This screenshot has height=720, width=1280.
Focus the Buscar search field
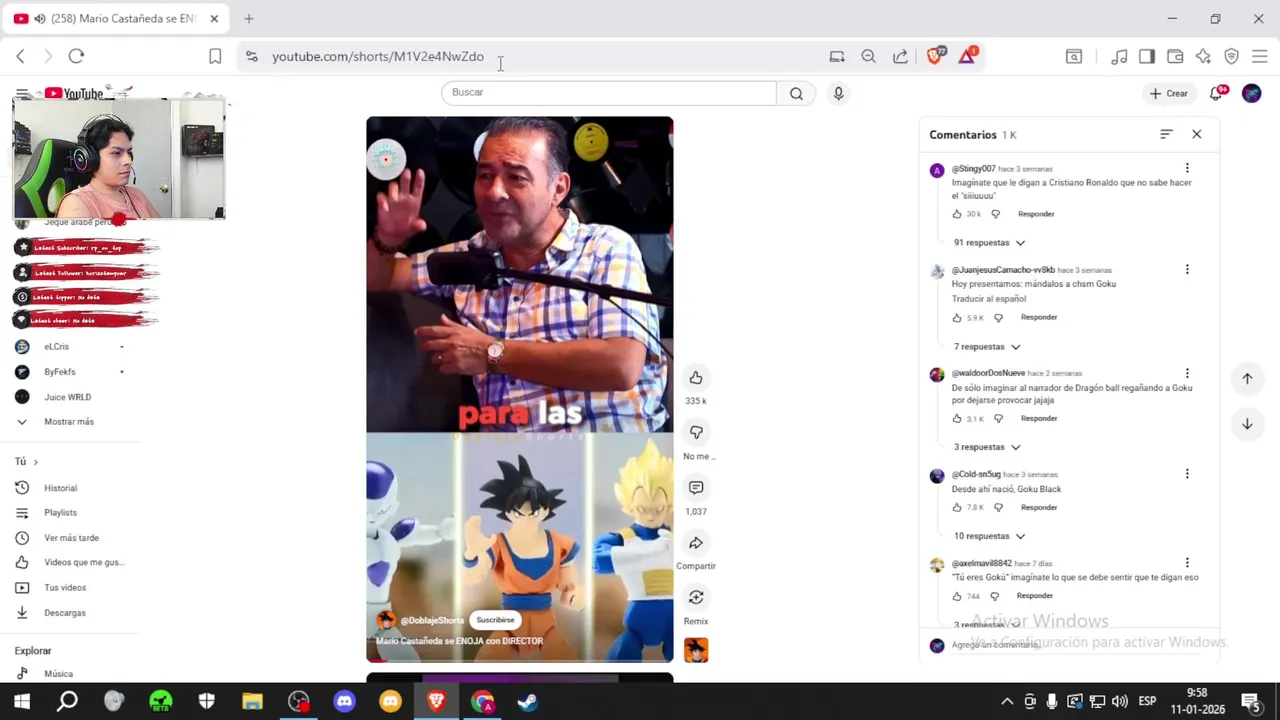pos(608,93)
